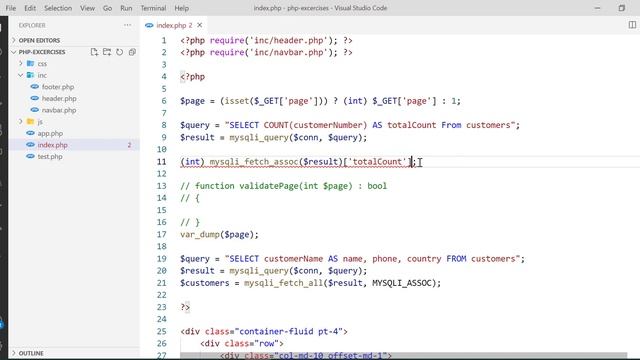Open footer.php from explorer
Screen dimensions: 640x360
[58, 87]
